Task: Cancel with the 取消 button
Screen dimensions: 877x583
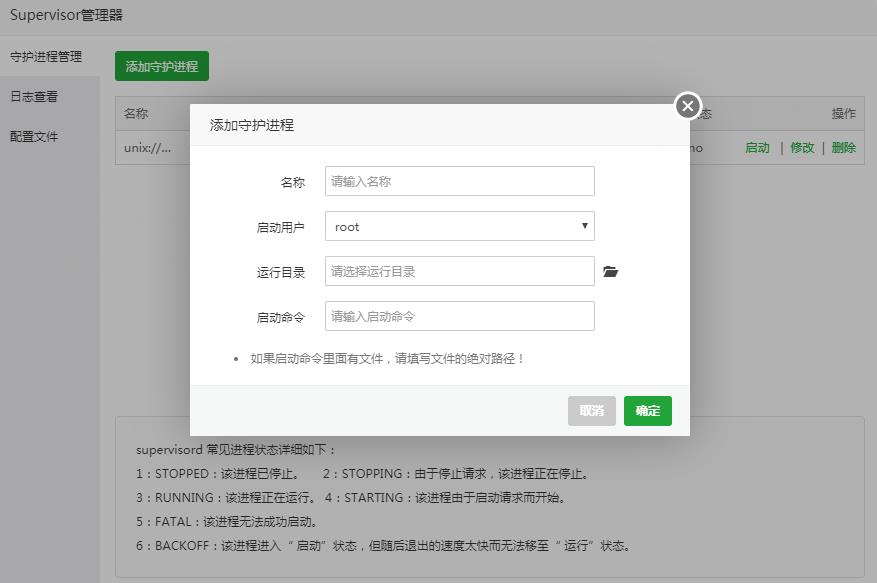Action: click(592, 411)
